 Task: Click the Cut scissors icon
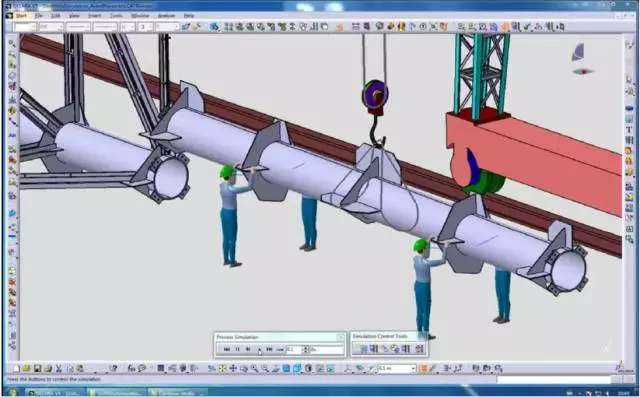tap(58, 369)
